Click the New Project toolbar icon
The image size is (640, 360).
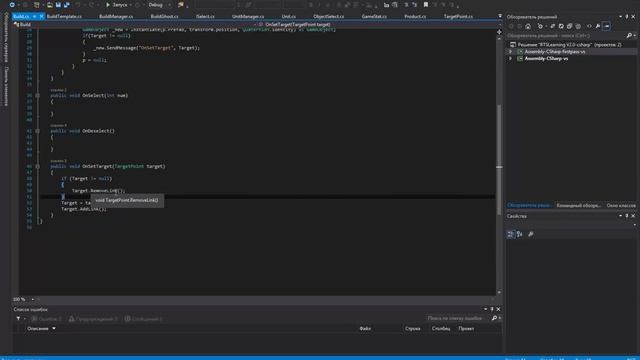click(37, 5)
